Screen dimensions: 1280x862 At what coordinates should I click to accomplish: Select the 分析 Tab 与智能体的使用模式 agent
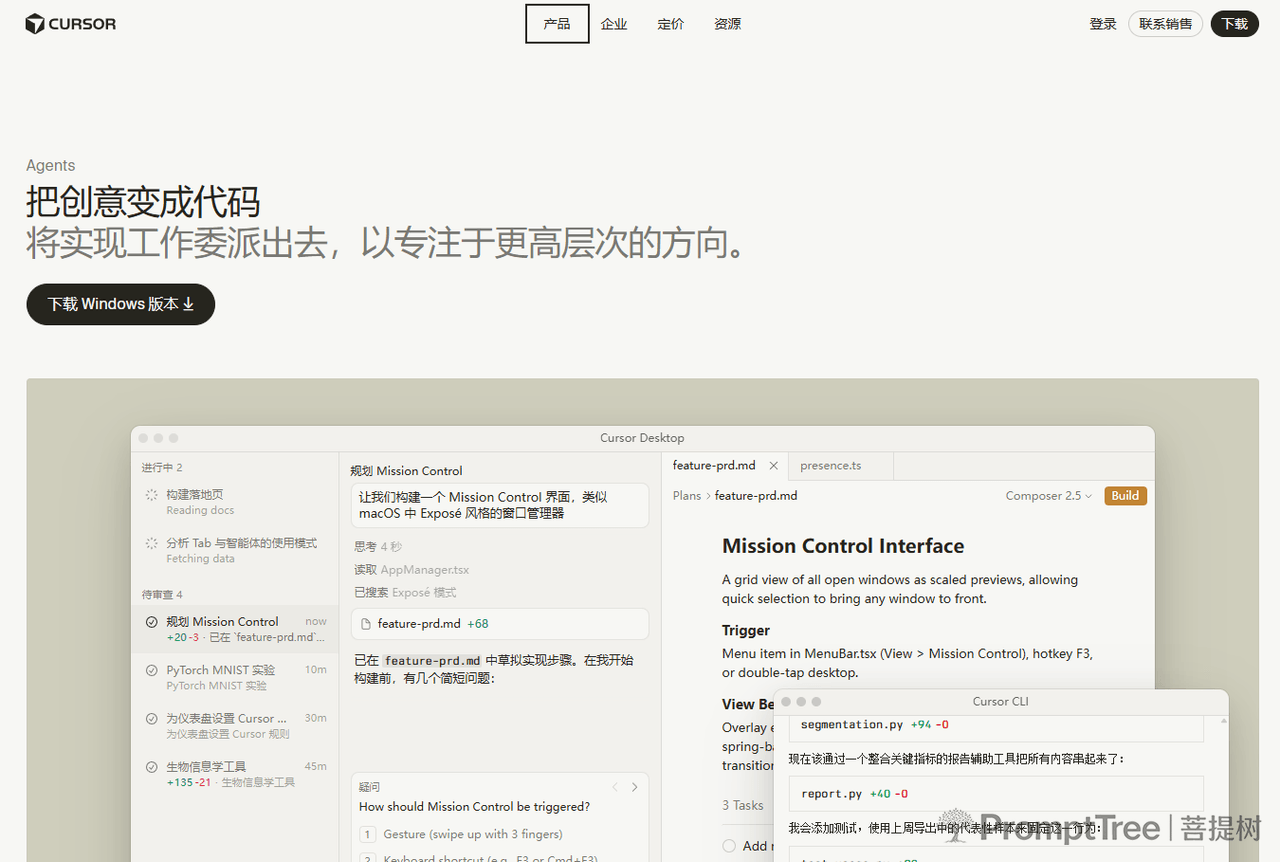235,550
